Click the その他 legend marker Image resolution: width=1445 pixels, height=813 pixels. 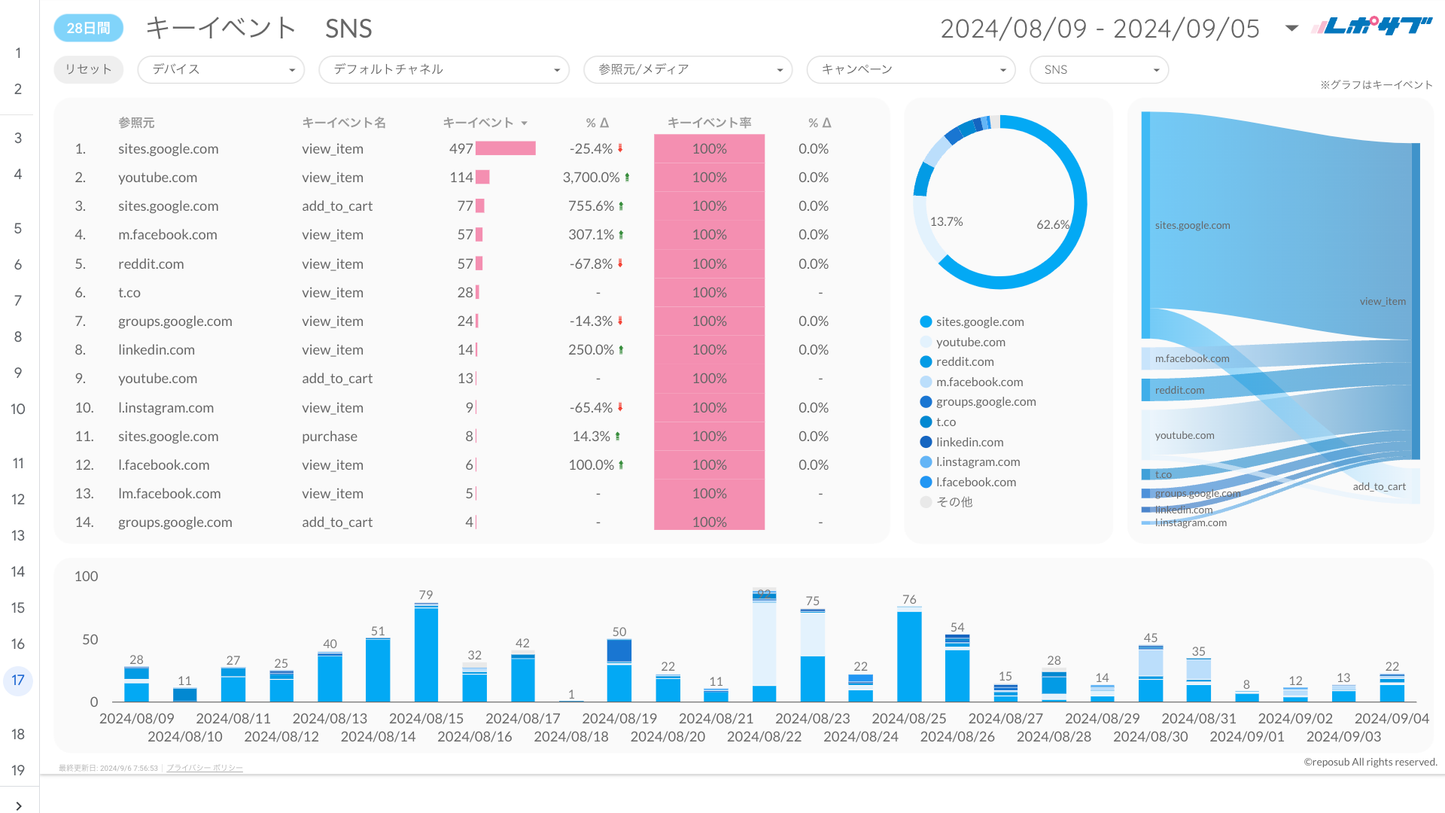[925, 502]
